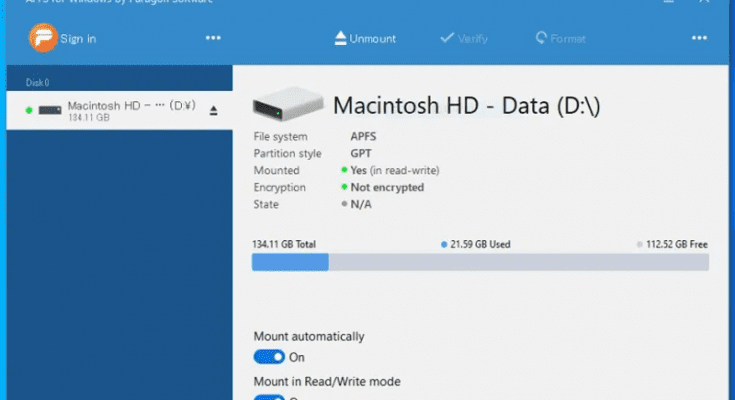Click the 'Mount automatically' label

pos(309,336)
